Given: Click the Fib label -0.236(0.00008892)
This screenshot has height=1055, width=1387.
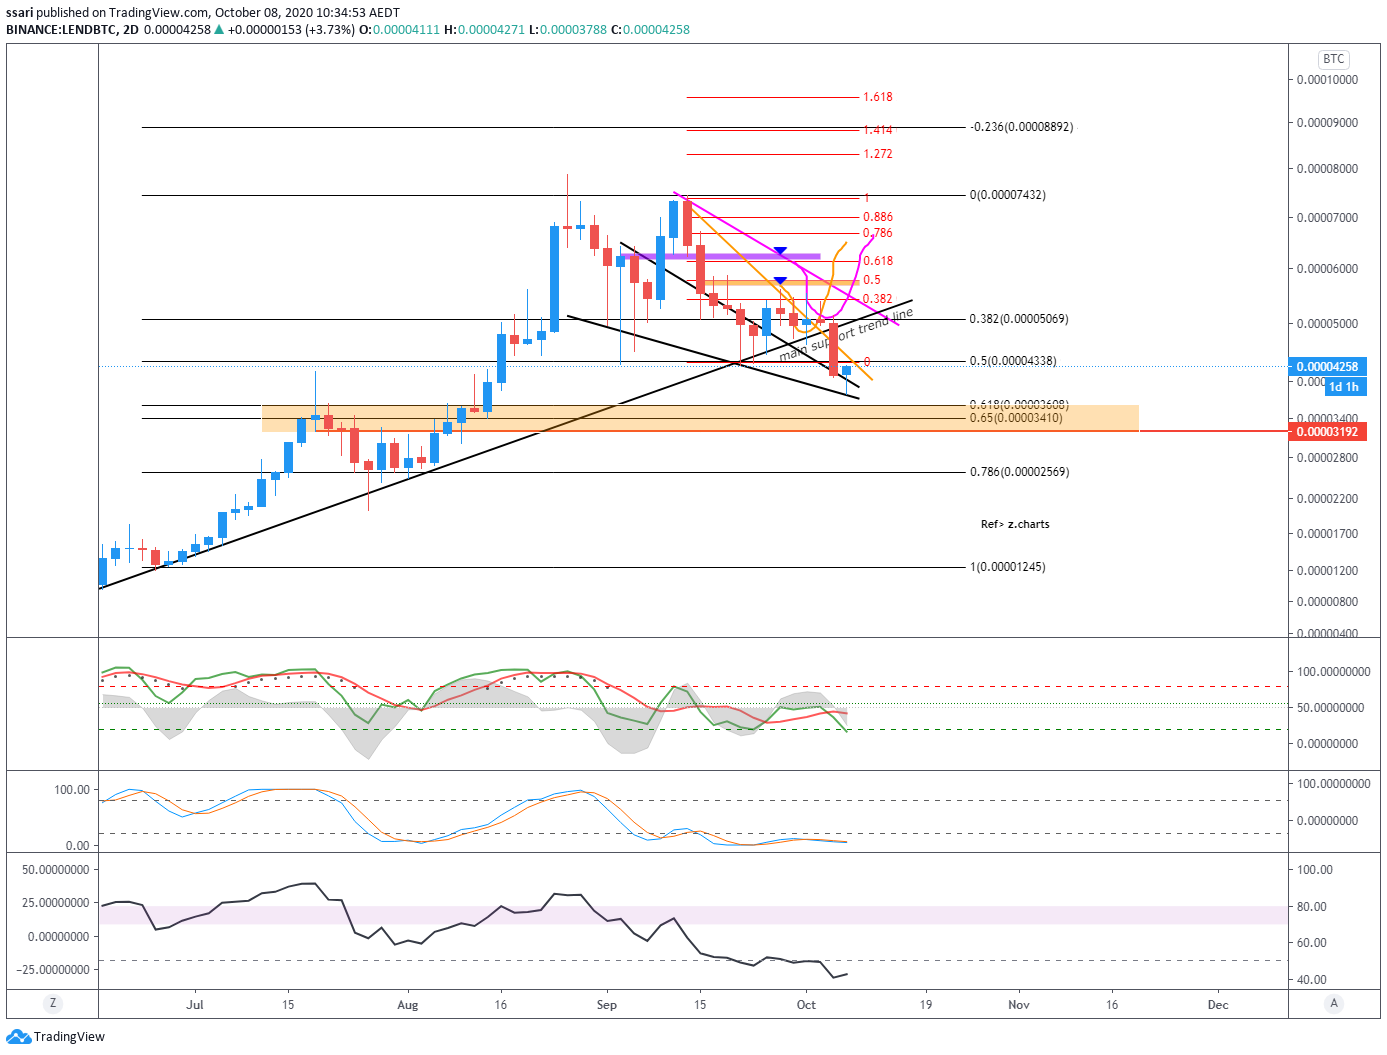Looking at the screenshot, I should [1021, 127].
